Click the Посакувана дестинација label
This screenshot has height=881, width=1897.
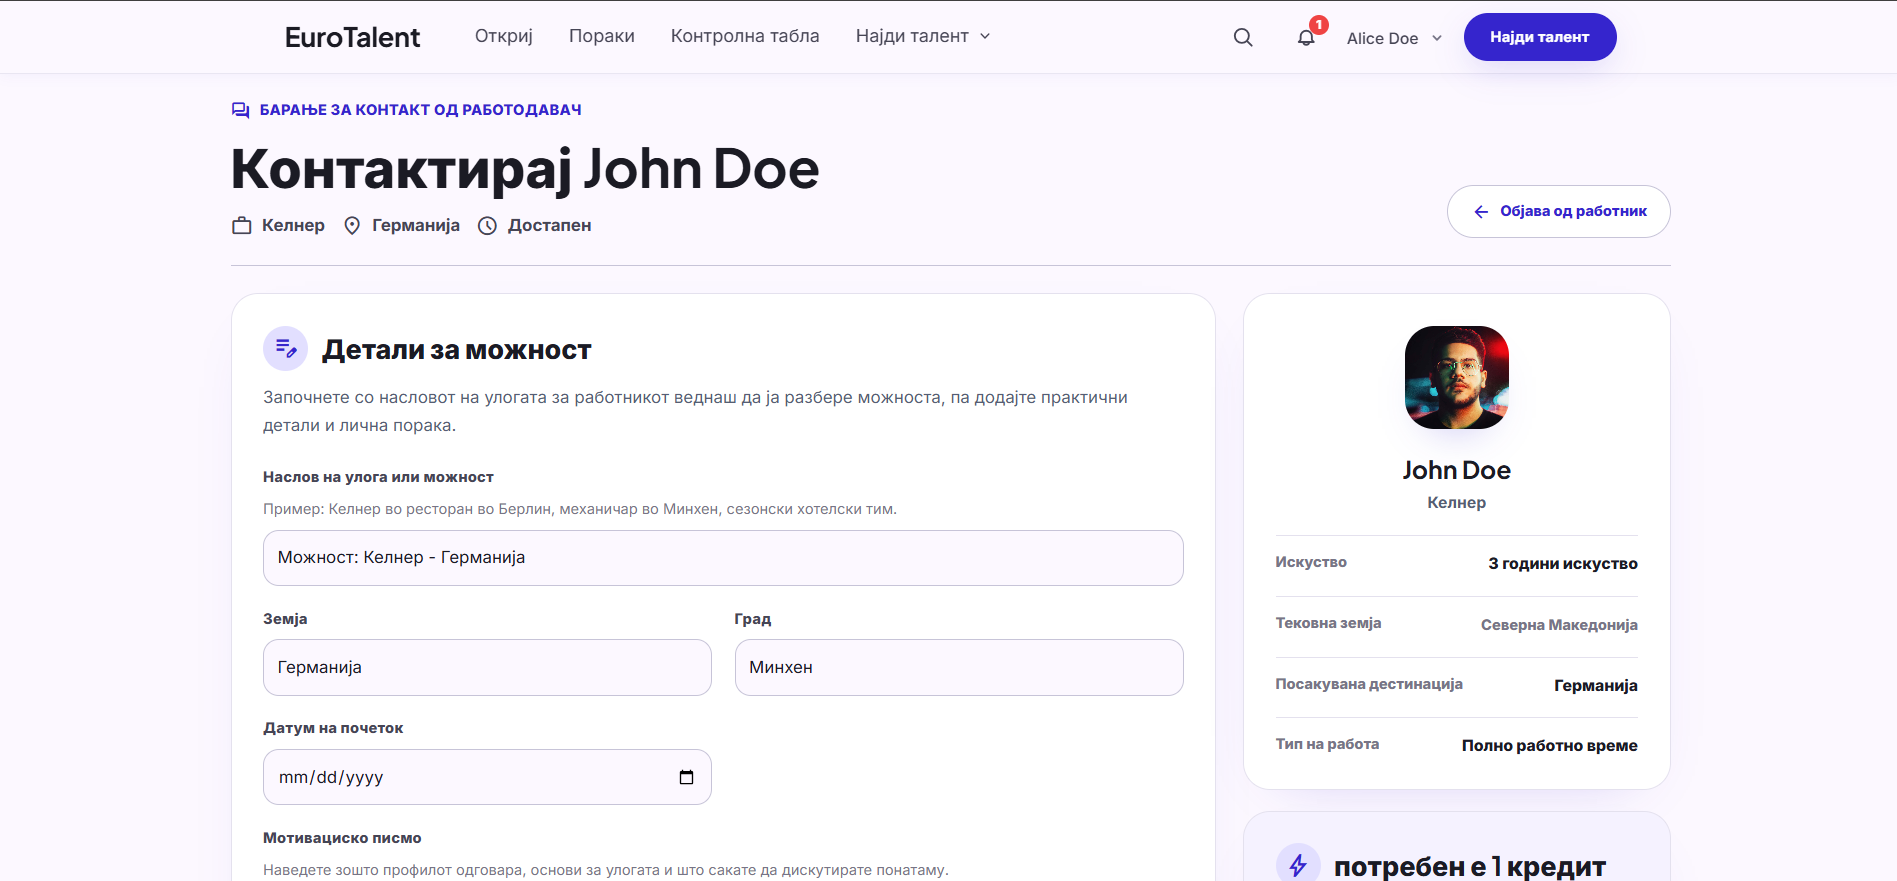point(1369,684)
